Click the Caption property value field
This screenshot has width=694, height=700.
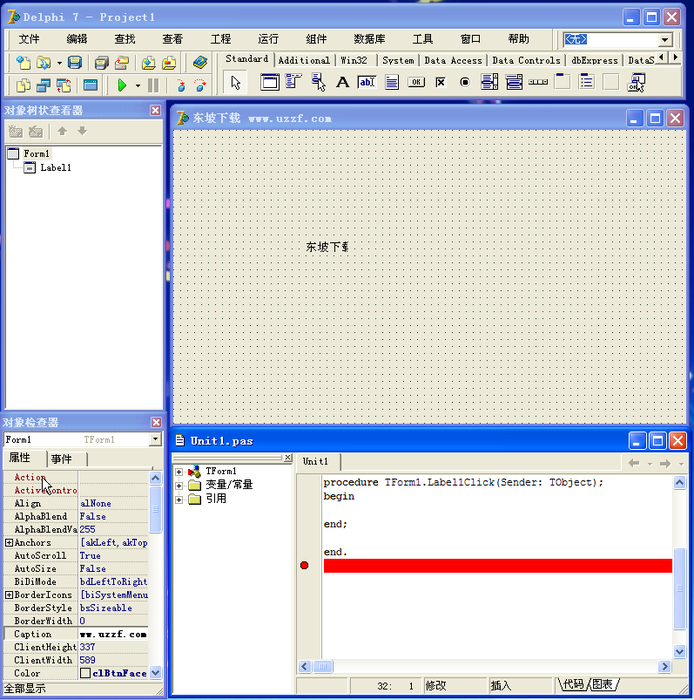point(113,634)
